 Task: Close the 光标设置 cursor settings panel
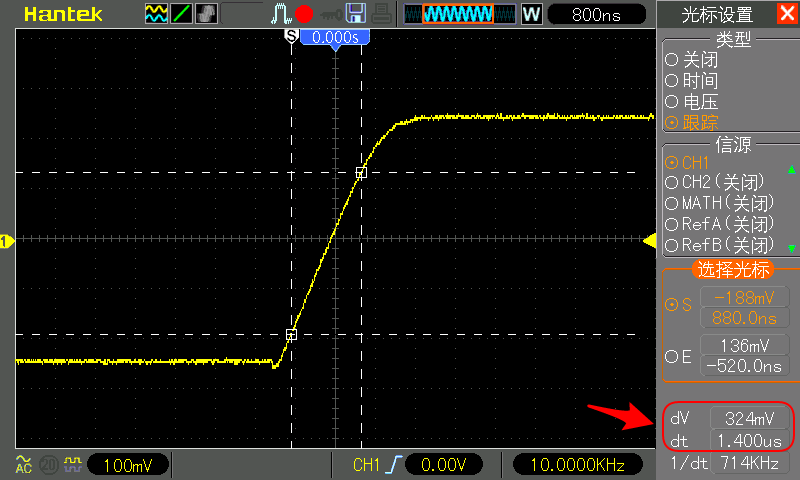click(787, 14)
